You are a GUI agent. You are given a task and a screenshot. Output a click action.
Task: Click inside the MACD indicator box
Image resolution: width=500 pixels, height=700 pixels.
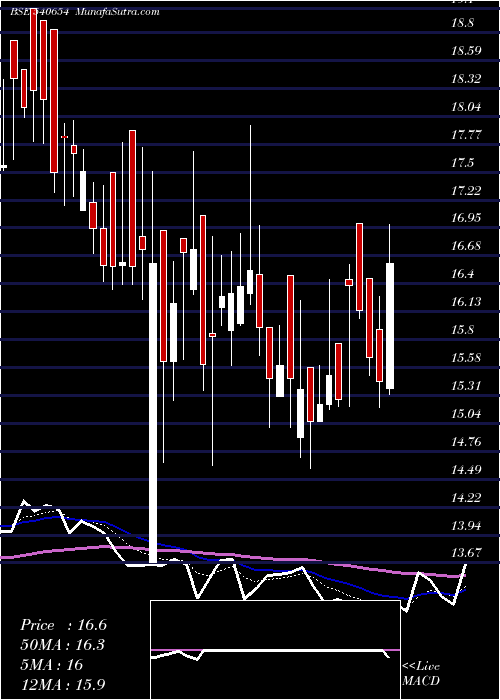pyautogui.click(x=275, y=650)
